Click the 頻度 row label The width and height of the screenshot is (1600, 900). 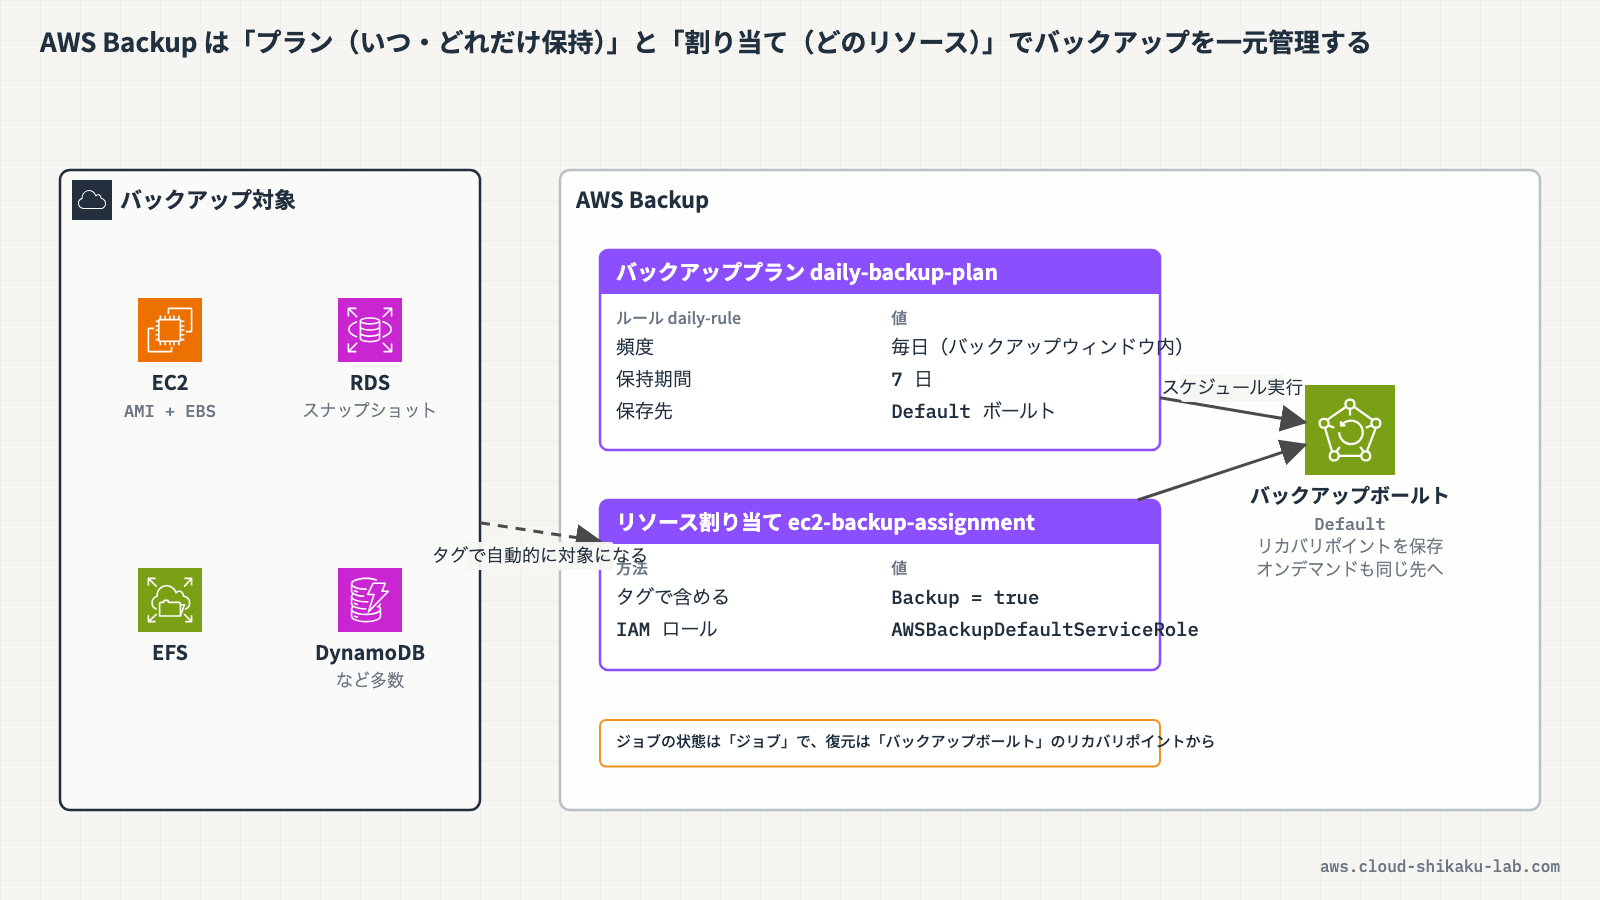coord(635,347)
